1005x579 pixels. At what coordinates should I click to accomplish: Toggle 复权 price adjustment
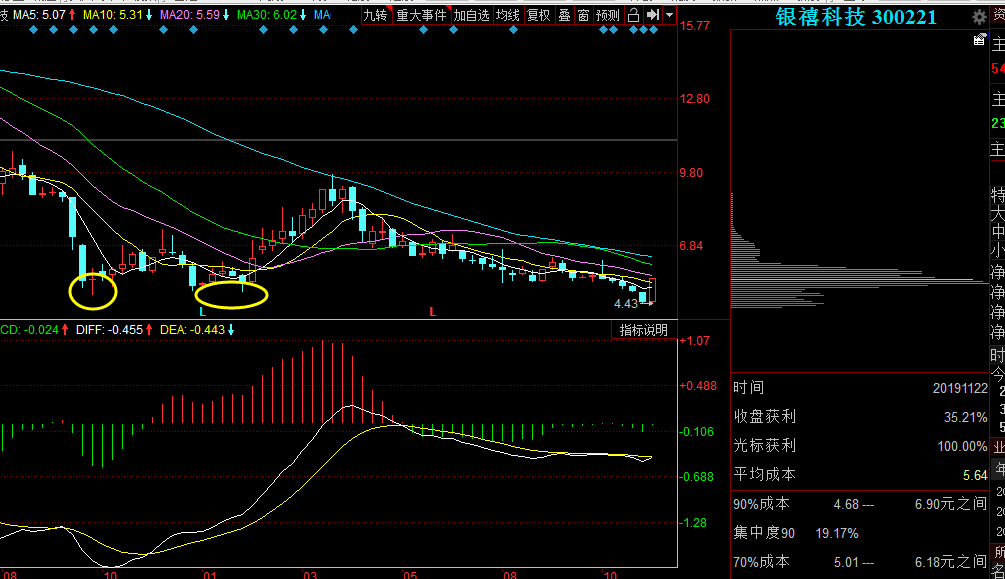pyautogui.click(x=538, y=15)
